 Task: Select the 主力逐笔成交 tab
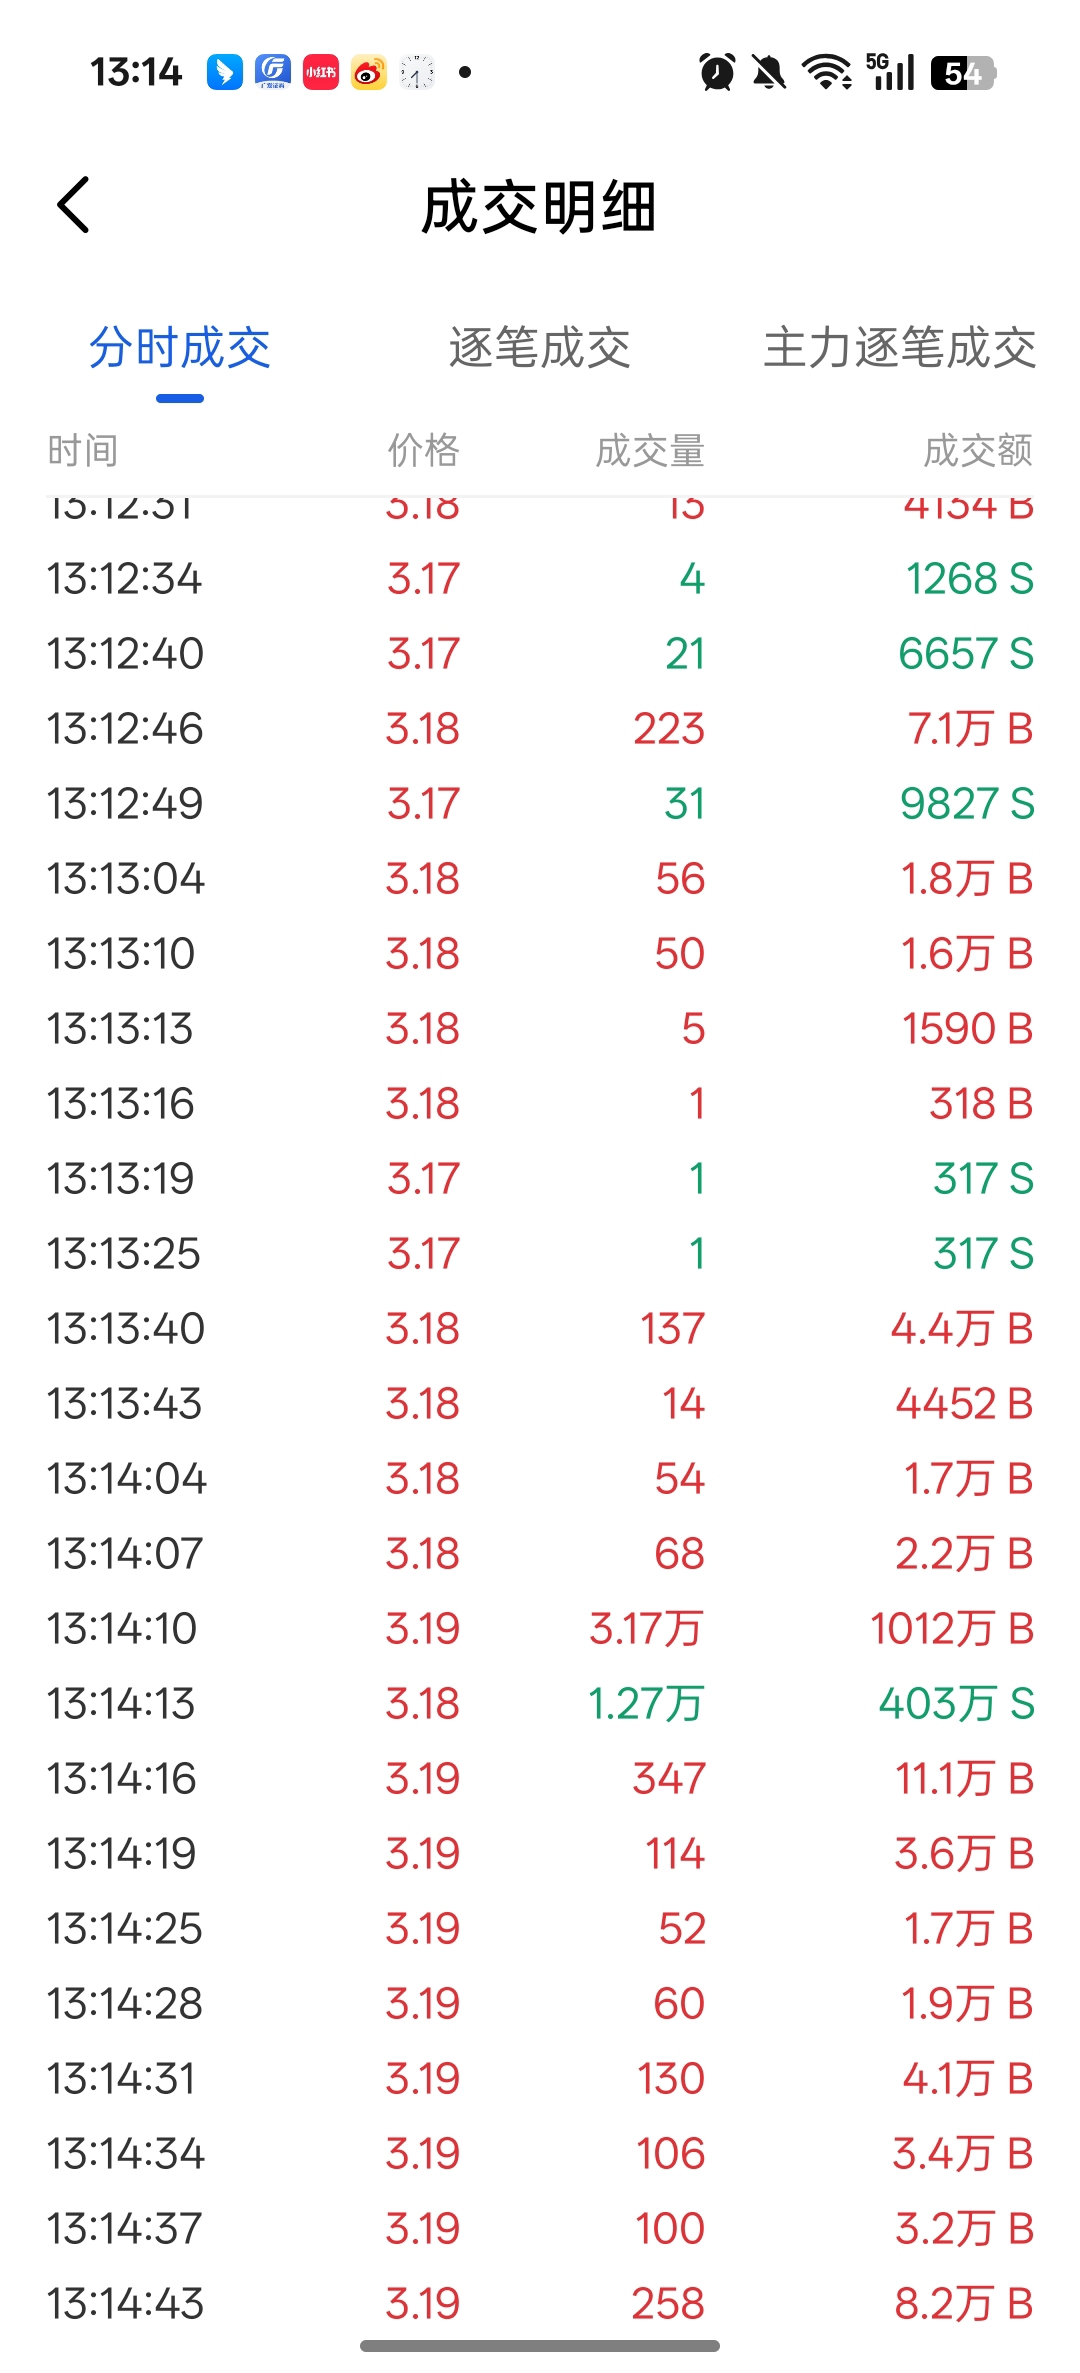coord(899,348)
